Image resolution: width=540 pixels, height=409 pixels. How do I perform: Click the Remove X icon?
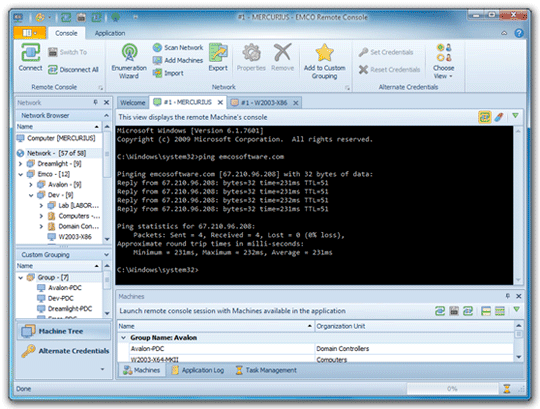(x=282, y=57)
